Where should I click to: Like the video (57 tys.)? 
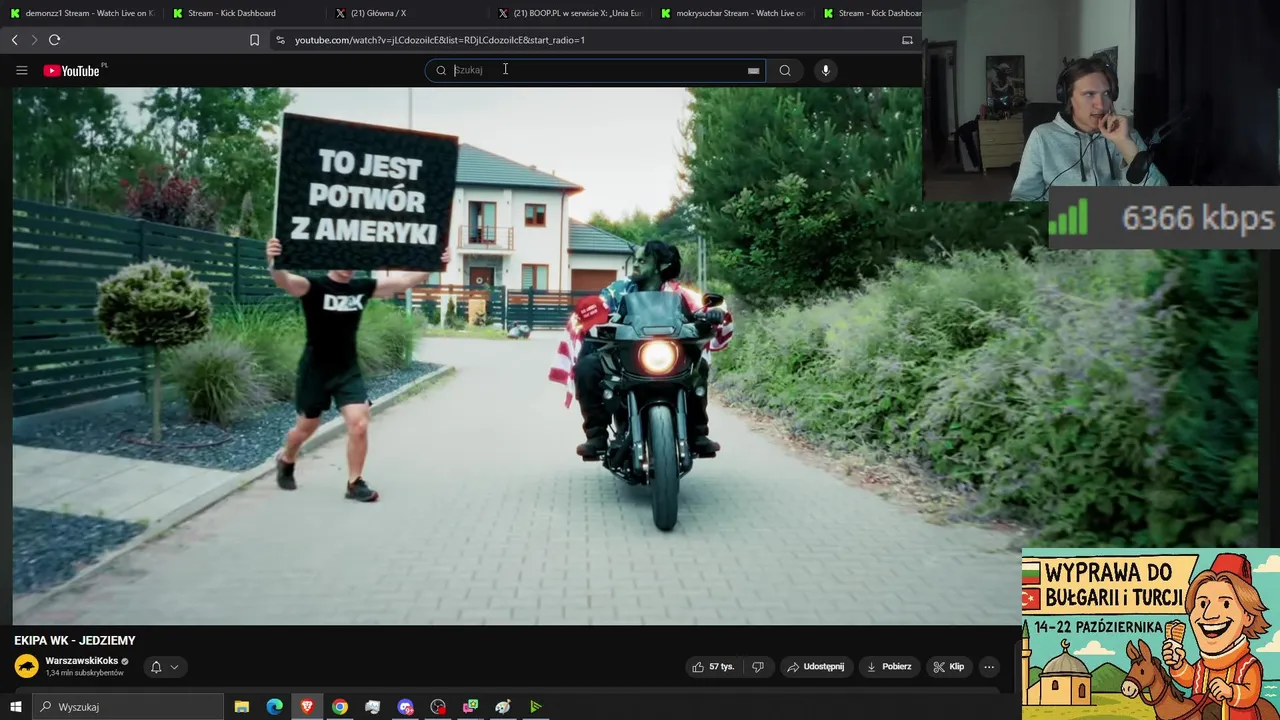(713, 667)
